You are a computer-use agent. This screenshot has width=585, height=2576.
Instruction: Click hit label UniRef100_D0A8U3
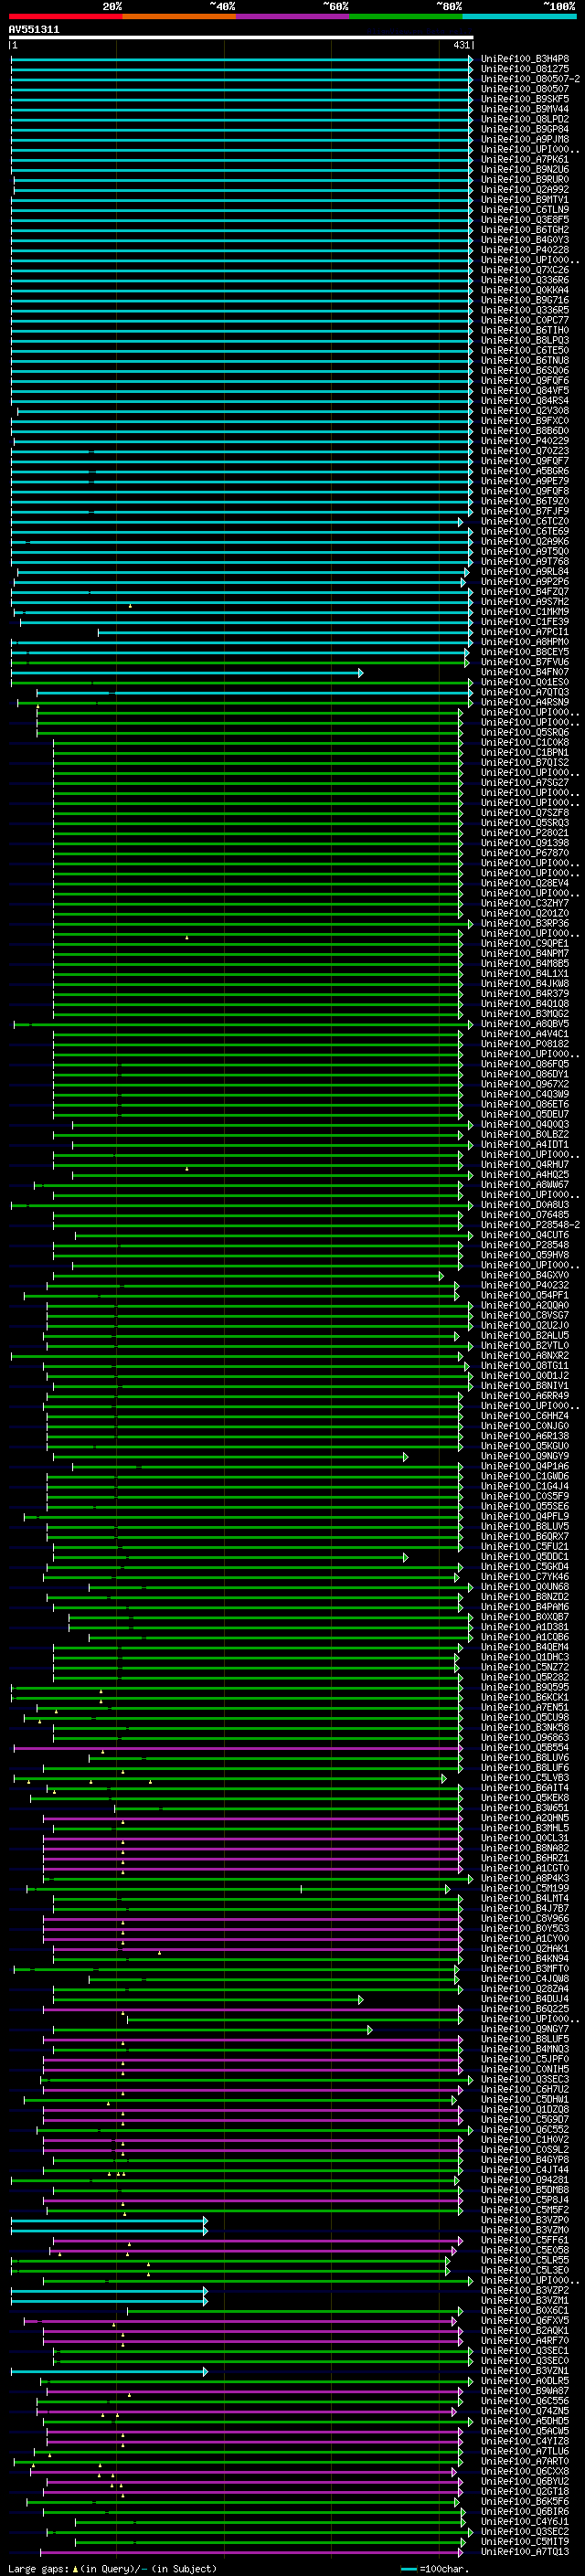525,1205
